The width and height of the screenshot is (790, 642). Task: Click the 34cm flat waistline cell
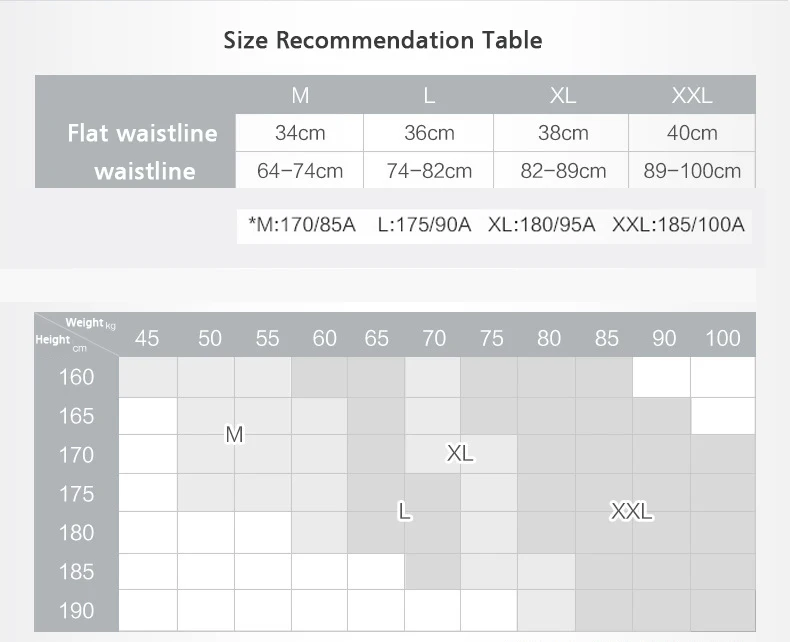pos(300,133)
